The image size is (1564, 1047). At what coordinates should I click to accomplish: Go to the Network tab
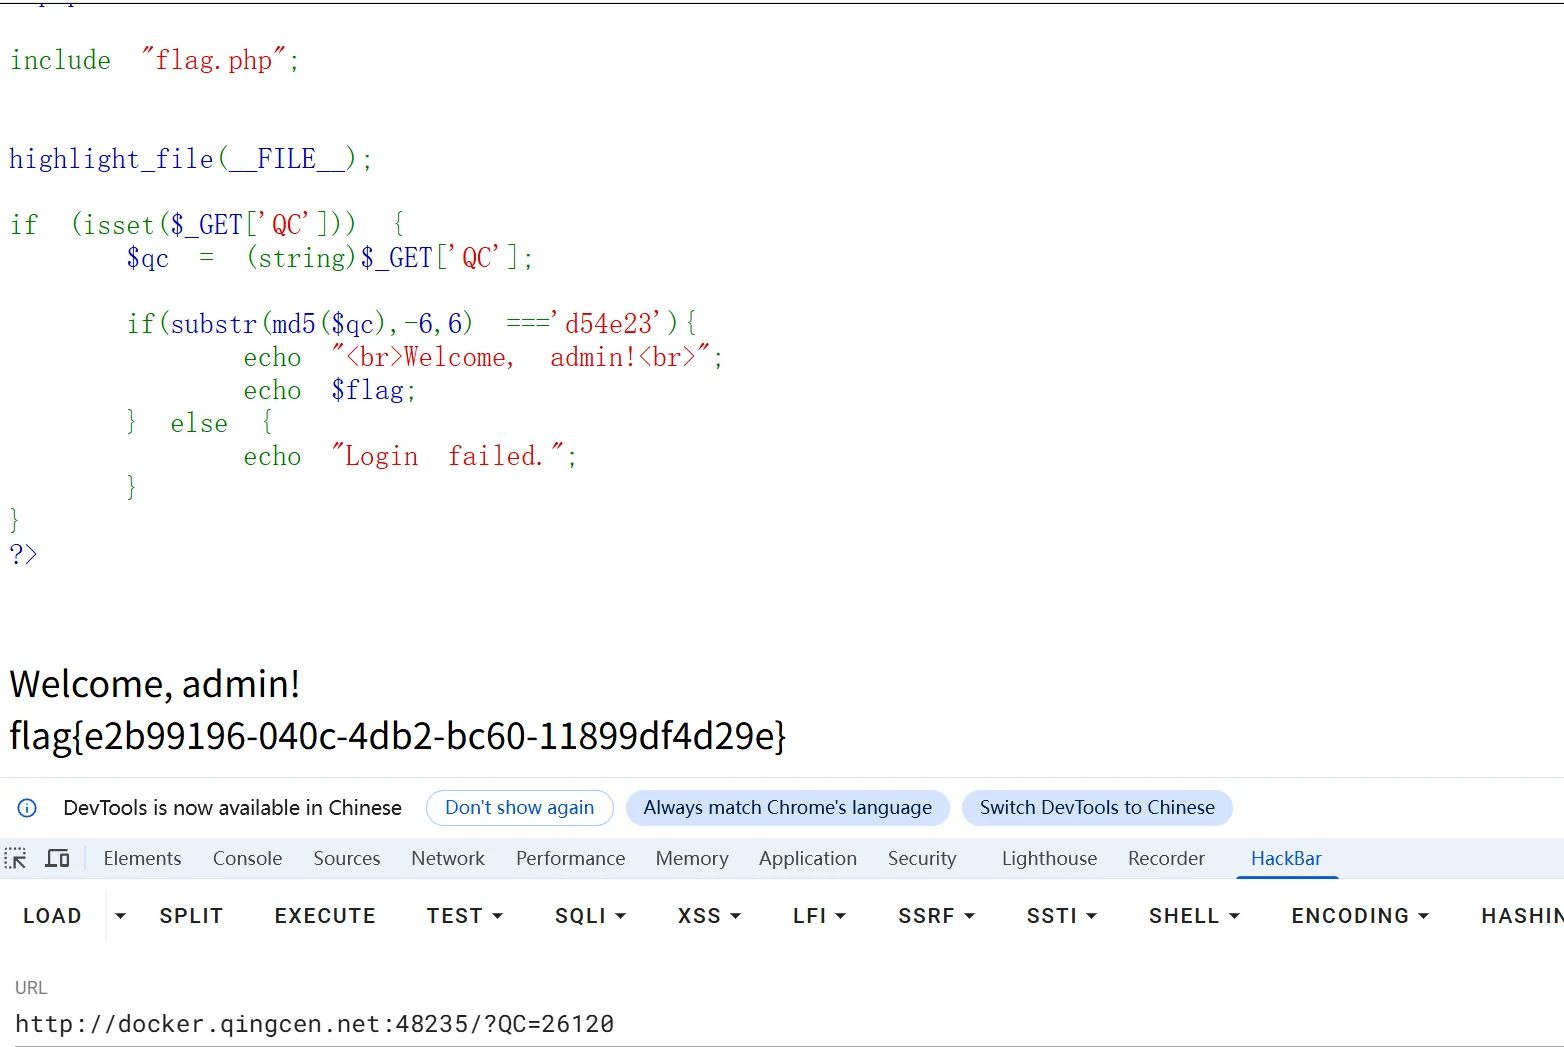click(x=448, y=858)
